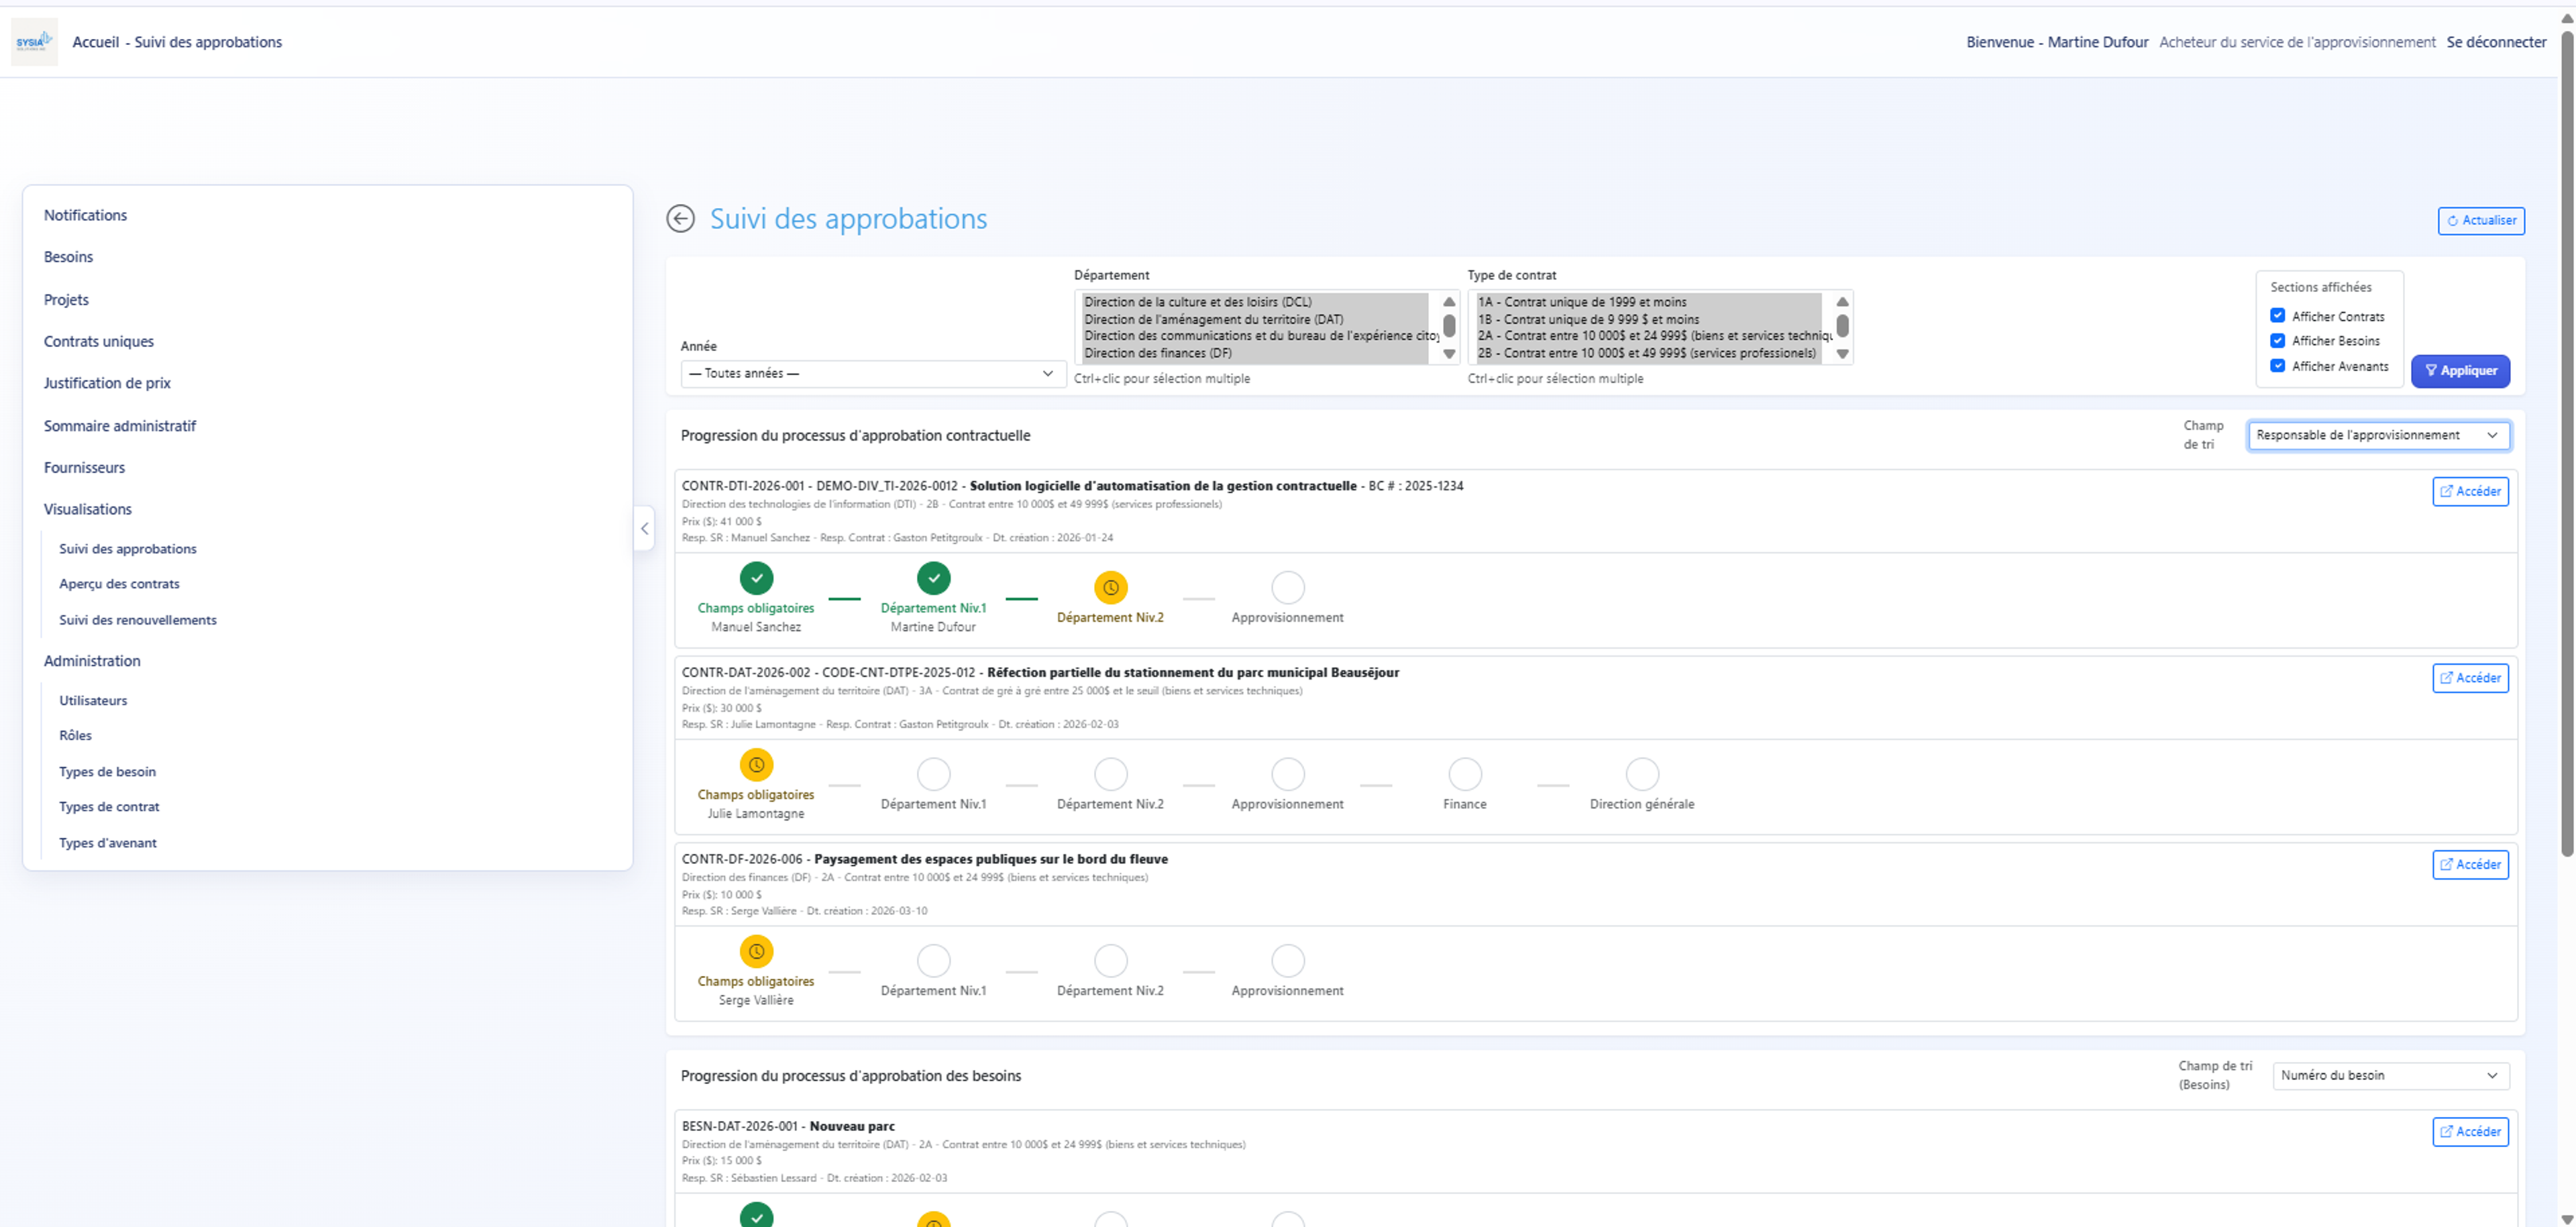Open Contrats uniques in the side menu
Screen dimensions: 2576x1227
pyautogui.click(x=99, y=342)
